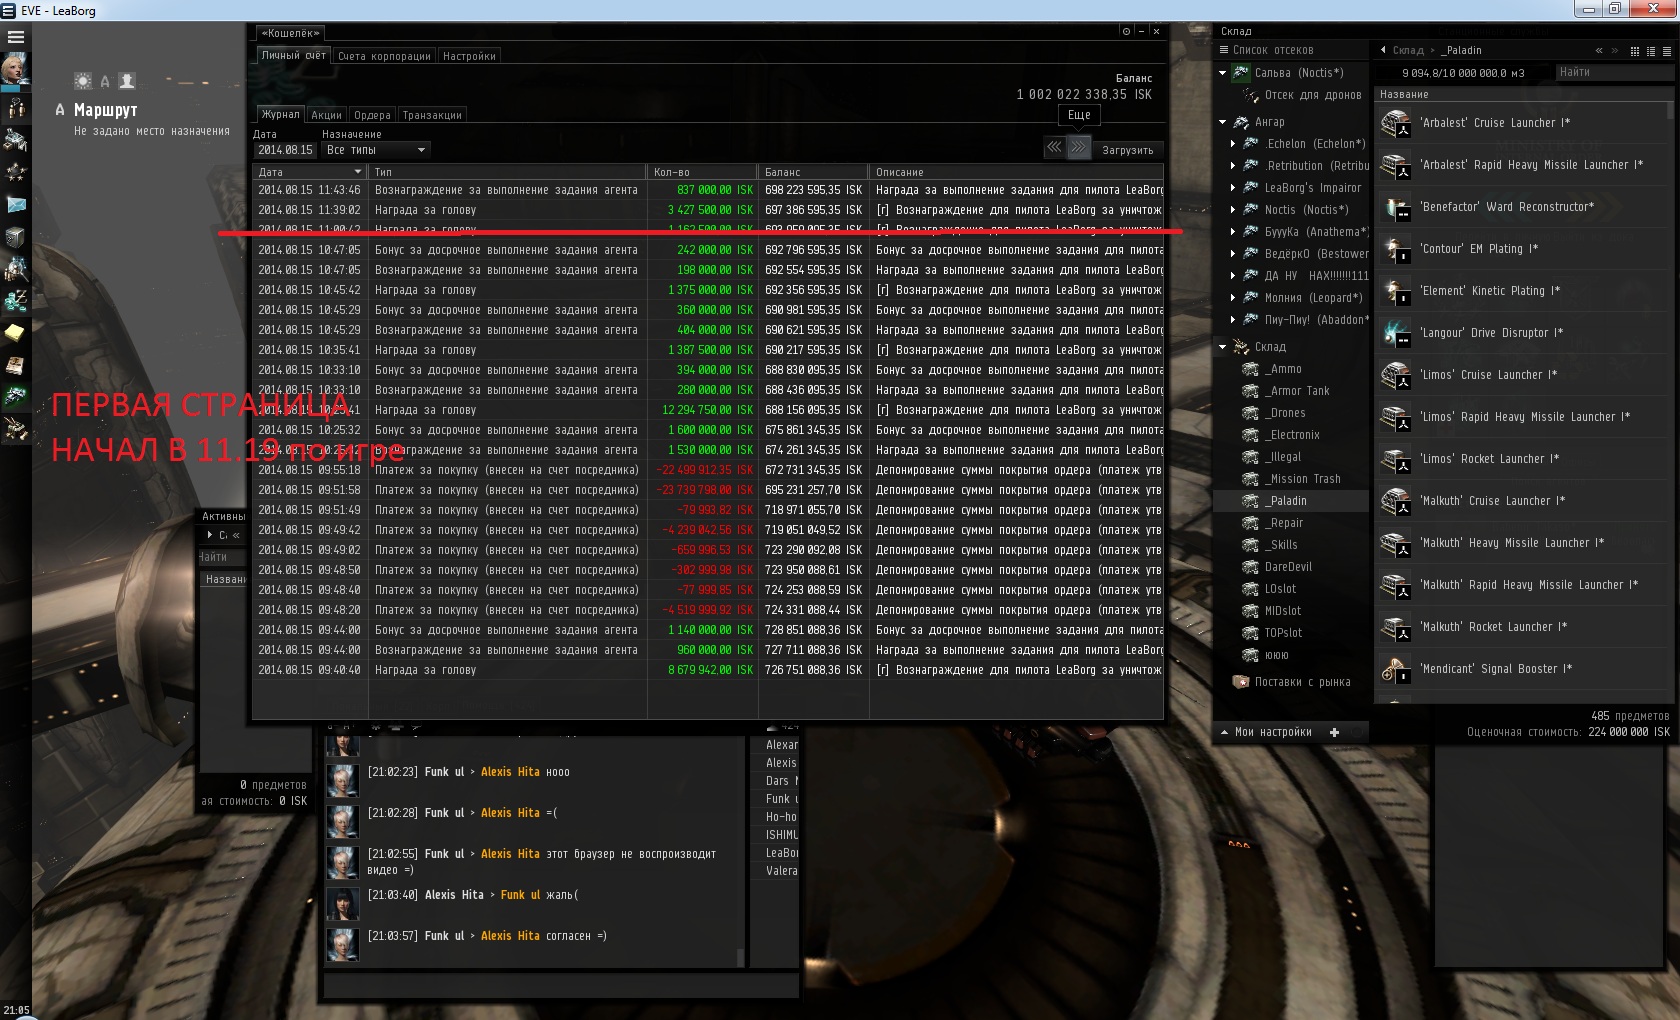The image size is (1680, 1020).
Task: Open the mail envelope icon
Action: (x=15, y=204)
